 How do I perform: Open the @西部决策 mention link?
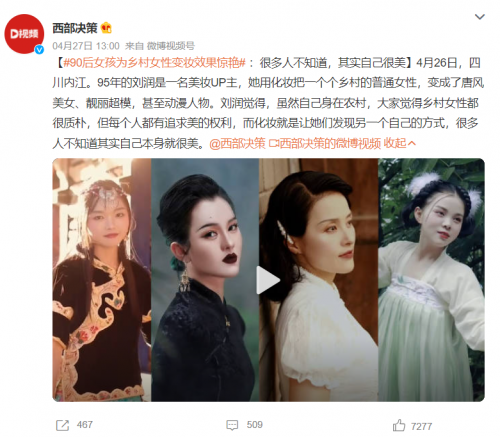coord(237,144)
